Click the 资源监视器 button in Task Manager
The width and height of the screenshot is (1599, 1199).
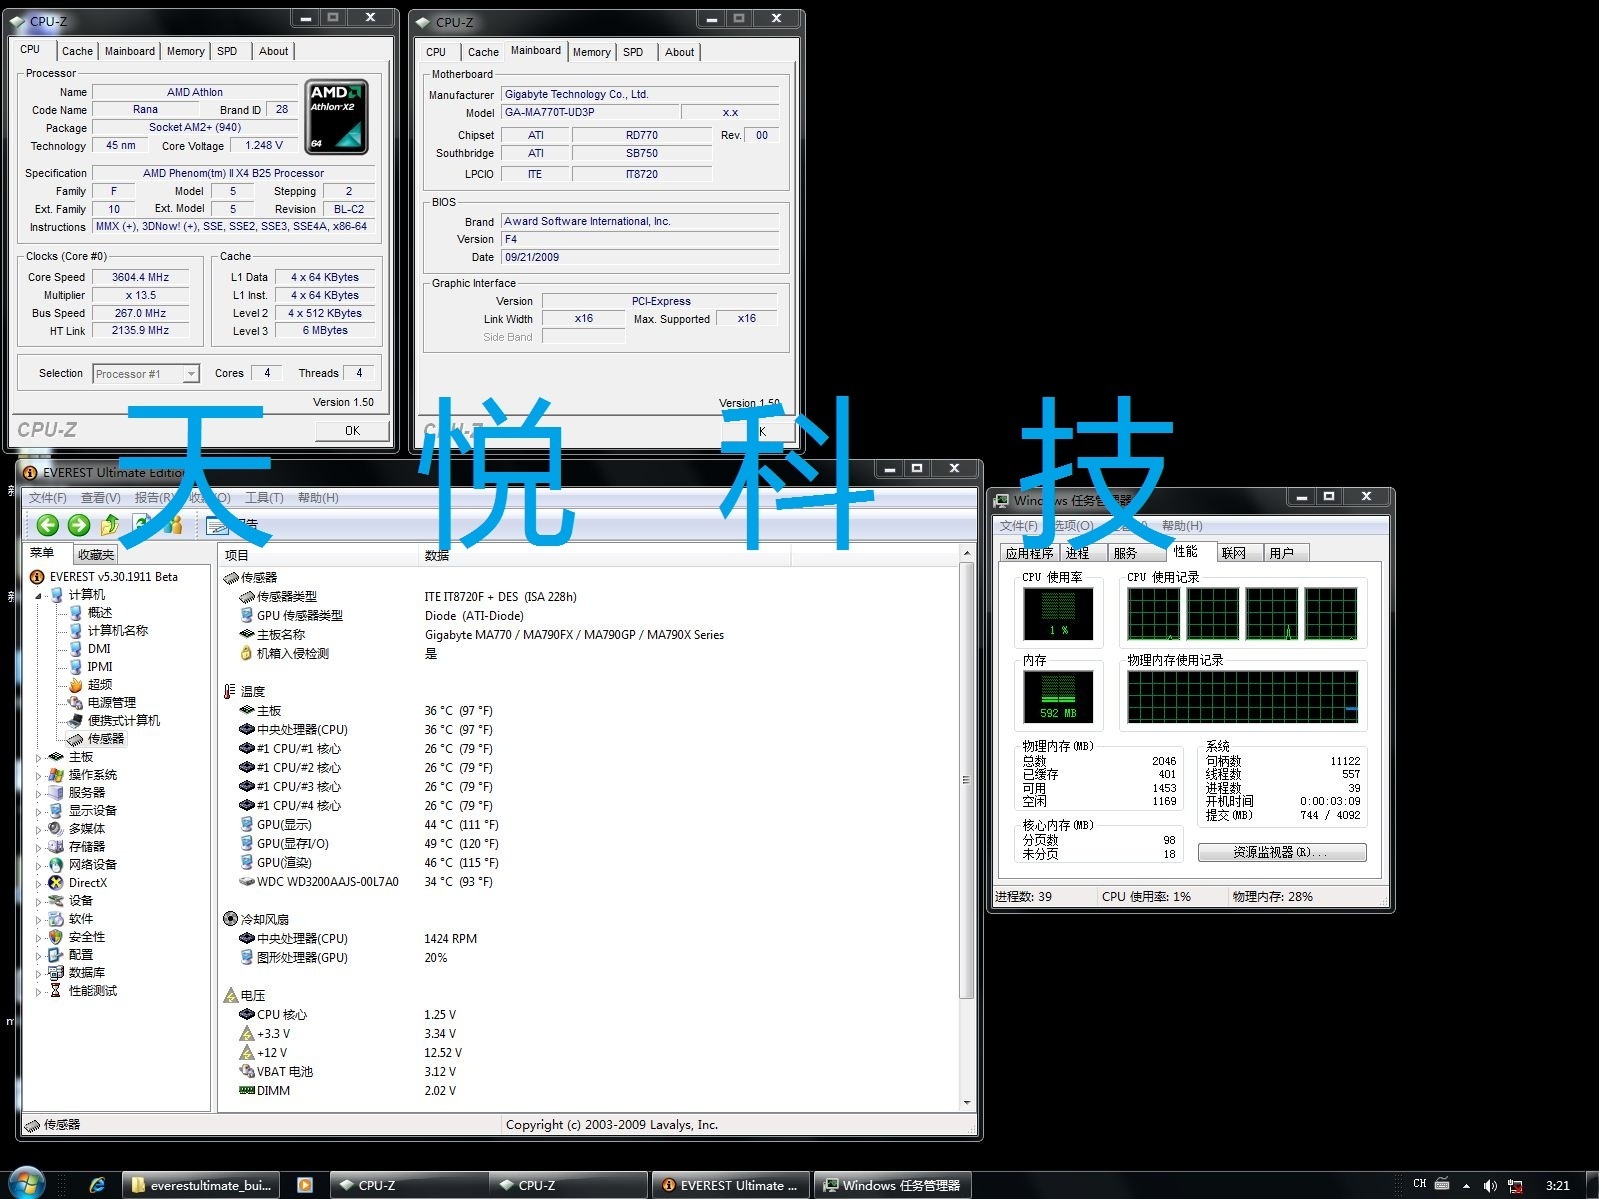click(1281, 852)
